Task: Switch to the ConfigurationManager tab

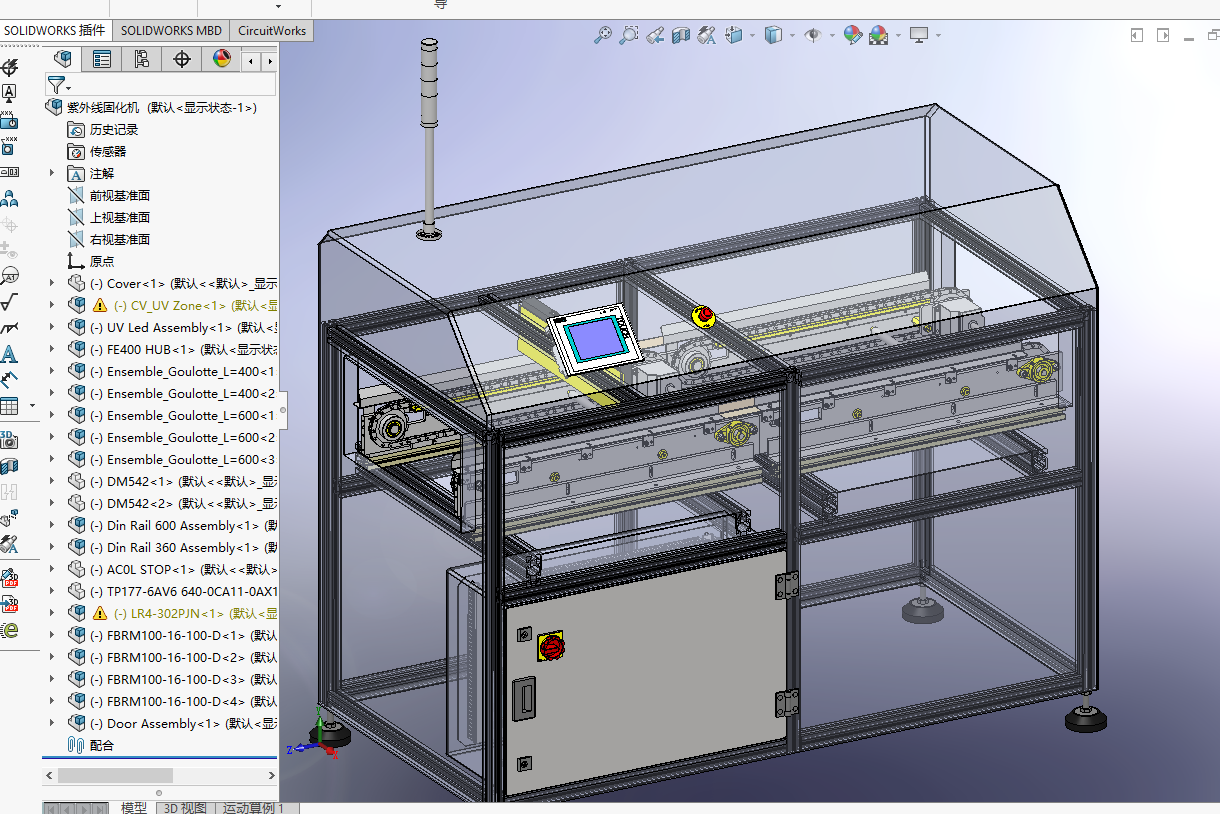Action: [142, 59]
